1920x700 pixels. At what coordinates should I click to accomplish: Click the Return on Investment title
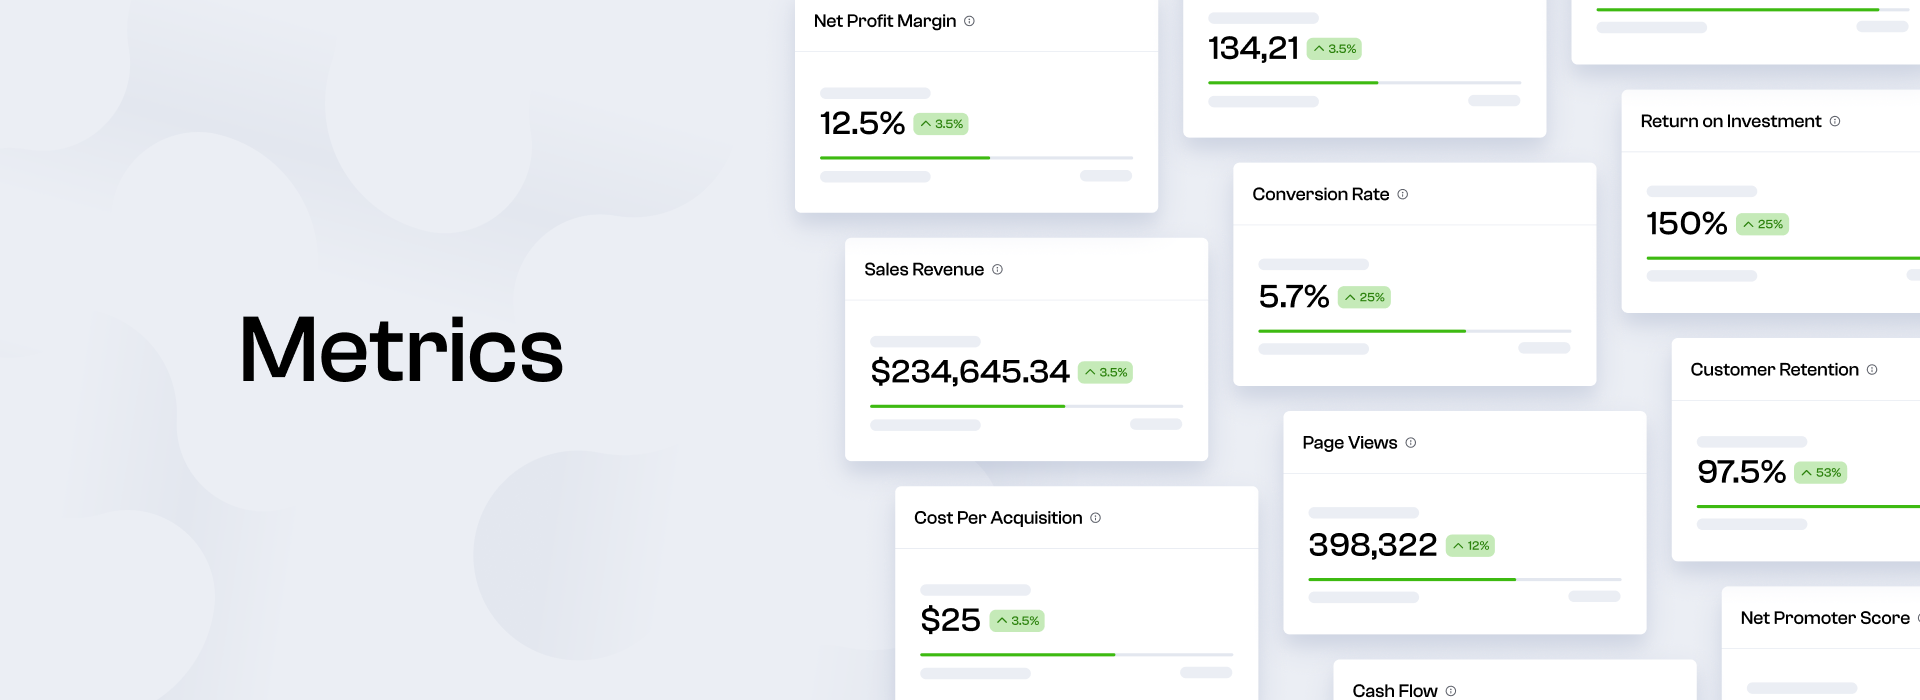click(1731, 121)
